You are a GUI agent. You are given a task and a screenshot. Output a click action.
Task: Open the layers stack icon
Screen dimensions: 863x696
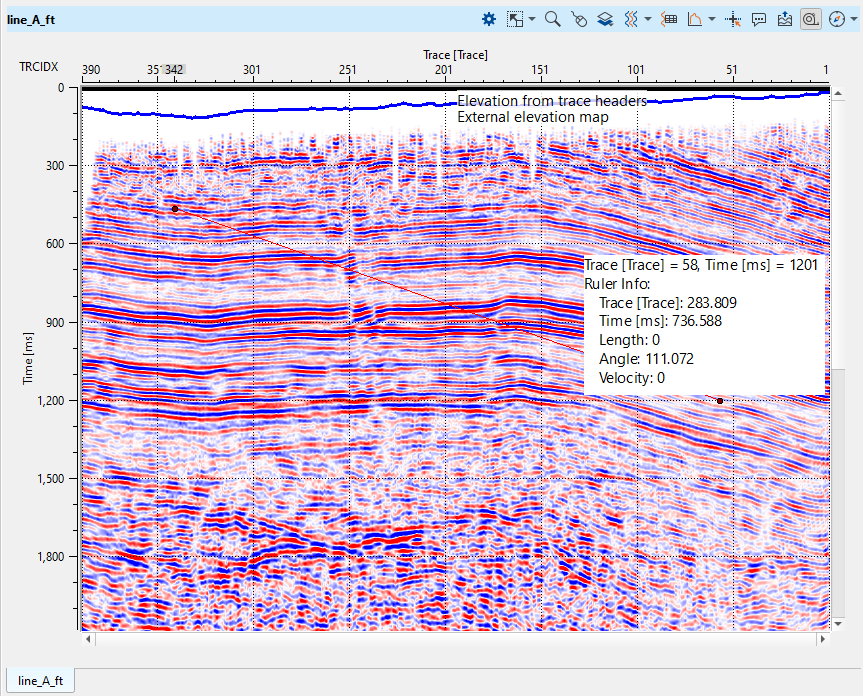pos(605,19)
